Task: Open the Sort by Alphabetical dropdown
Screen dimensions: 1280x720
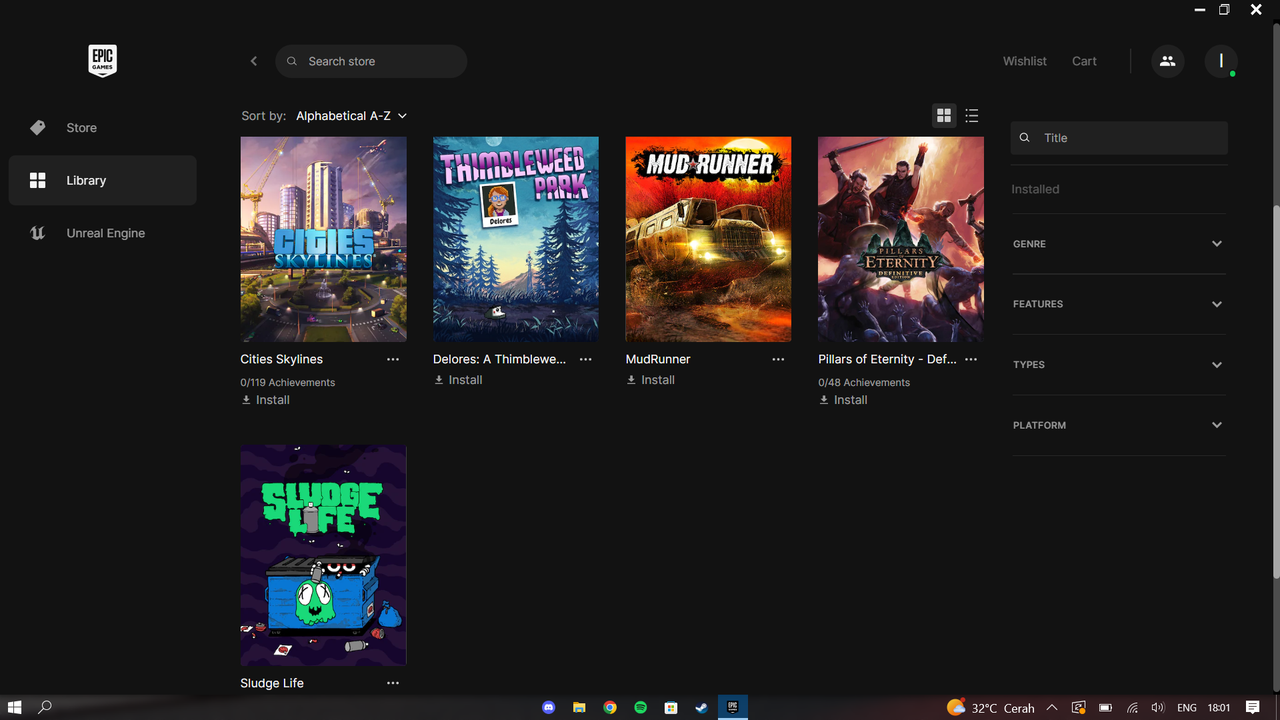Action: (352, 116)
